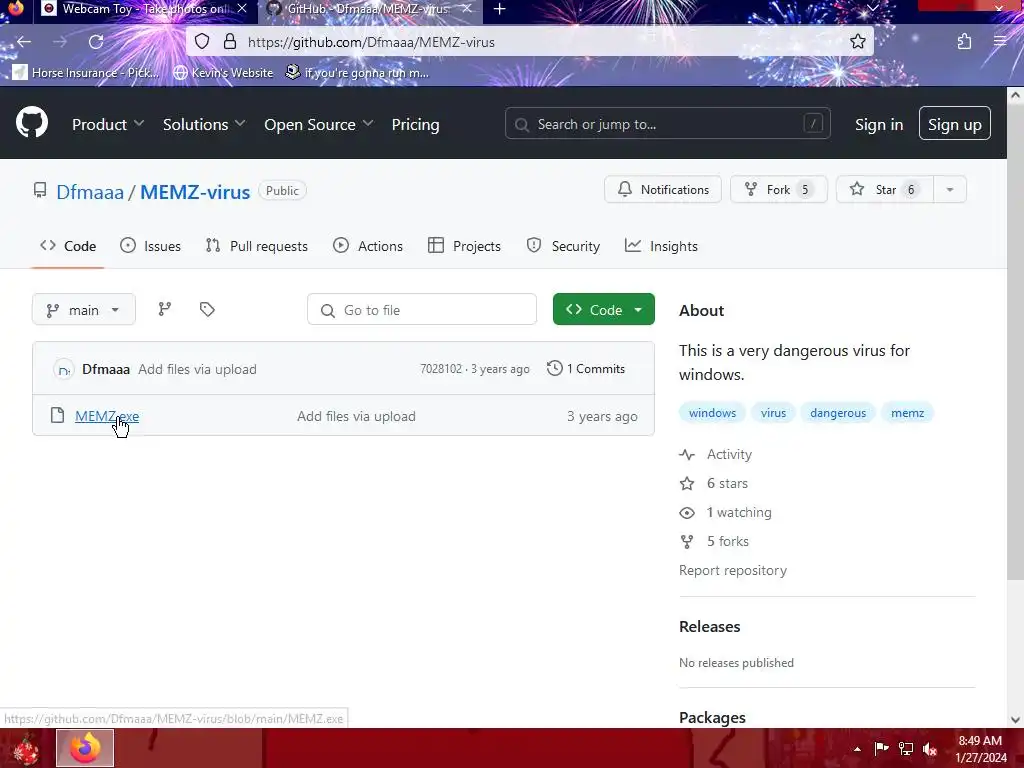Star the repository with the Star button
This screenshot has height=768, width=1024.
point(884,189)
